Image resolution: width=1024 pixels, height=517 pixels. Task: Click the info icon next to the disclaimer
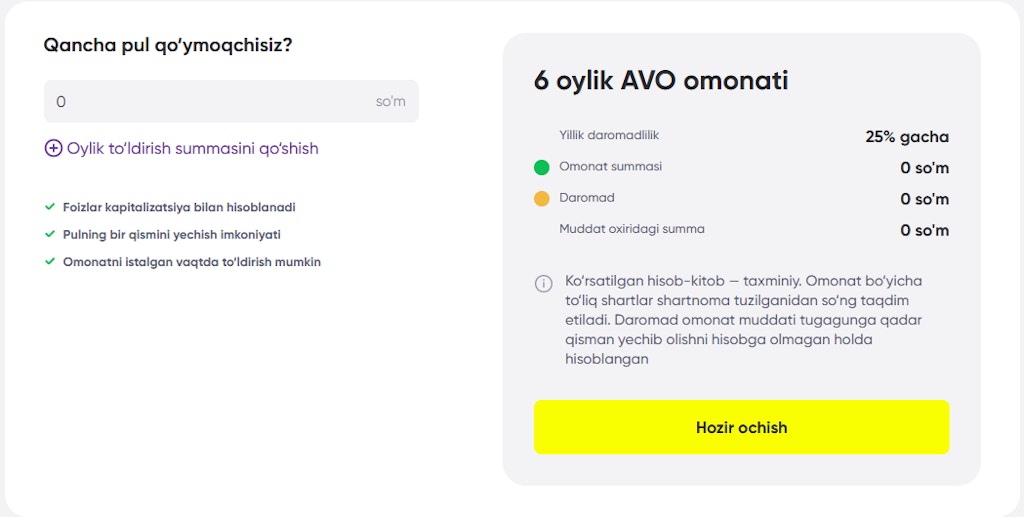pos(544,284)
